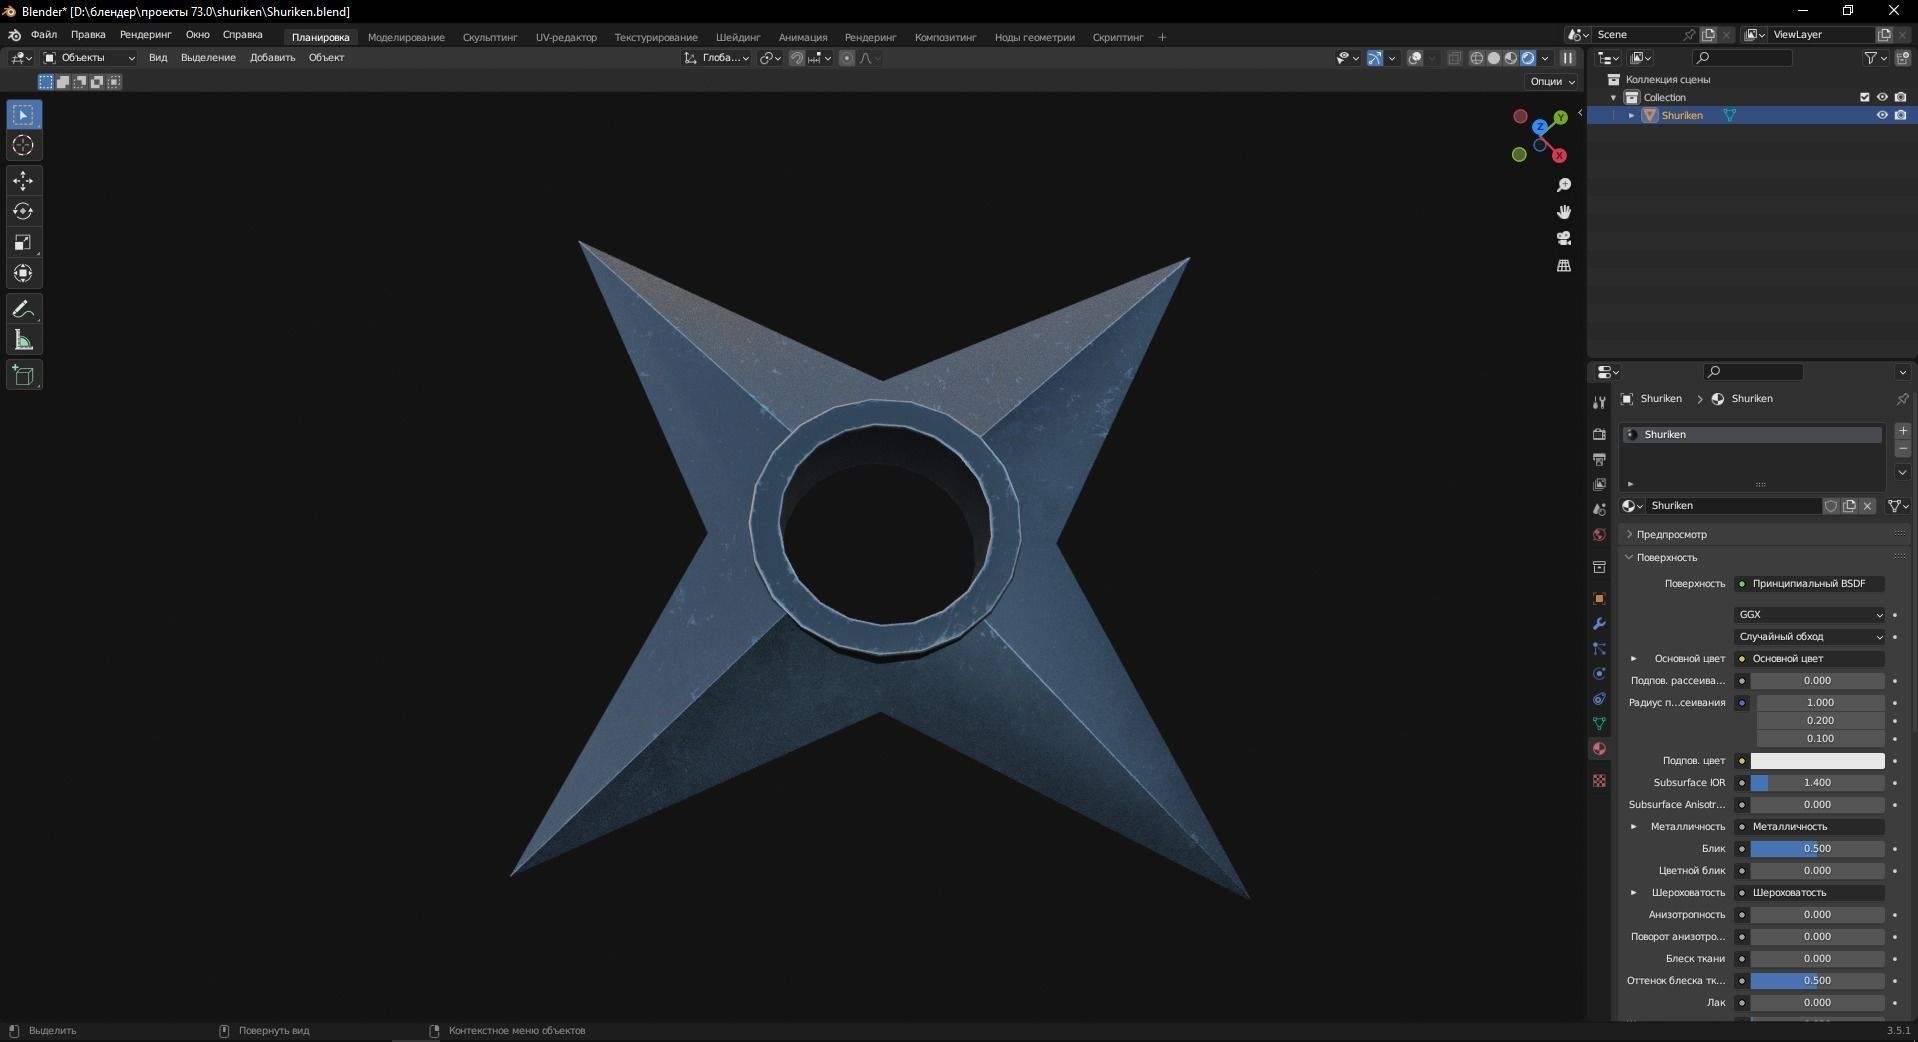
Task: Click the pan view hand icon
Action: 1564,212
